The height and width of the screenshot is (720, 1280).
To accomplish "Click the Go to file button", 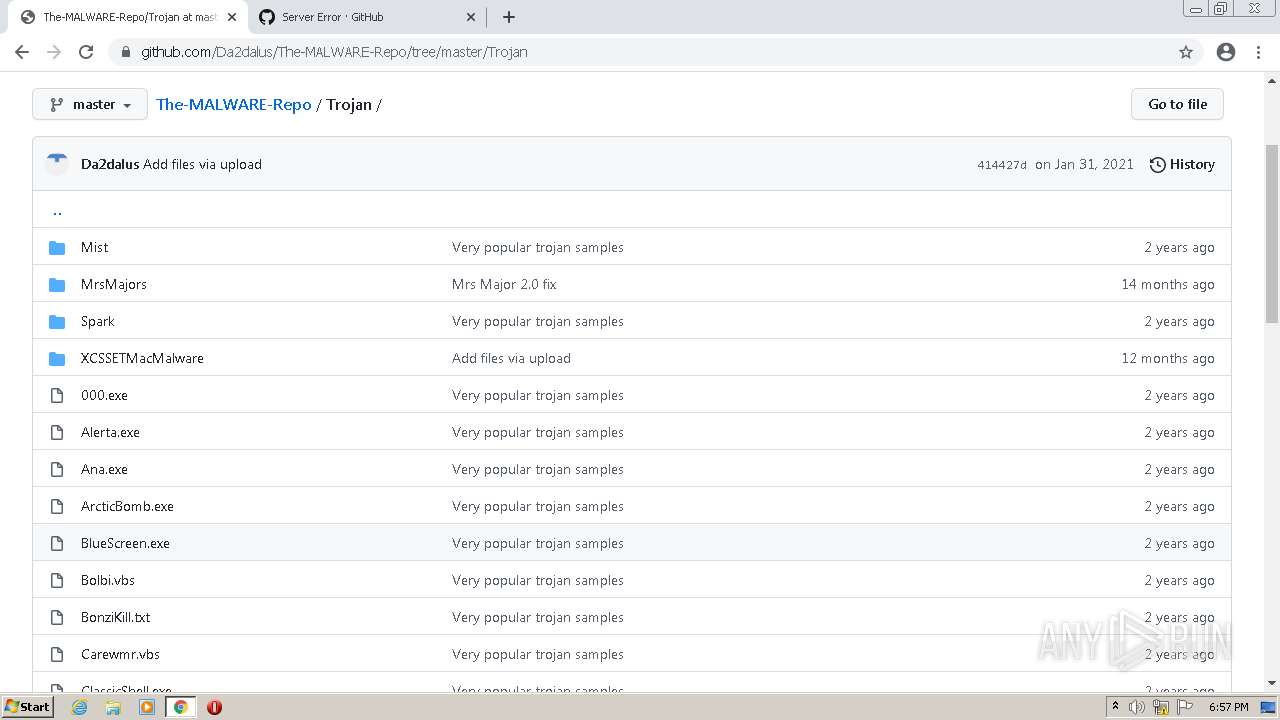I will pos(1177,104).
